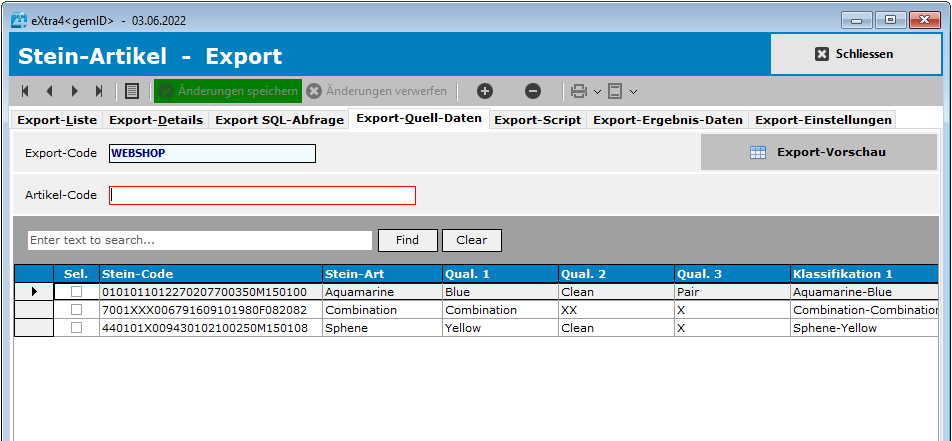
Task: Focus the Artikel-Code input field
Action: pos(262,196)
